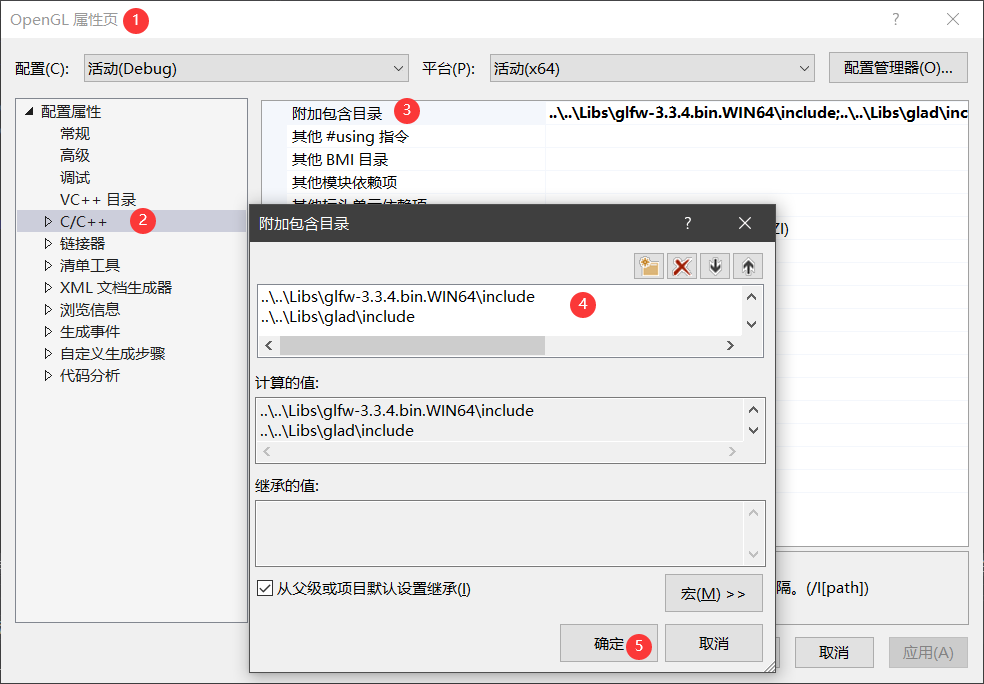The image size is (984, 684).
Task: Click the new line folder icon
Action: pyautogui.click(x=649, y=267)
